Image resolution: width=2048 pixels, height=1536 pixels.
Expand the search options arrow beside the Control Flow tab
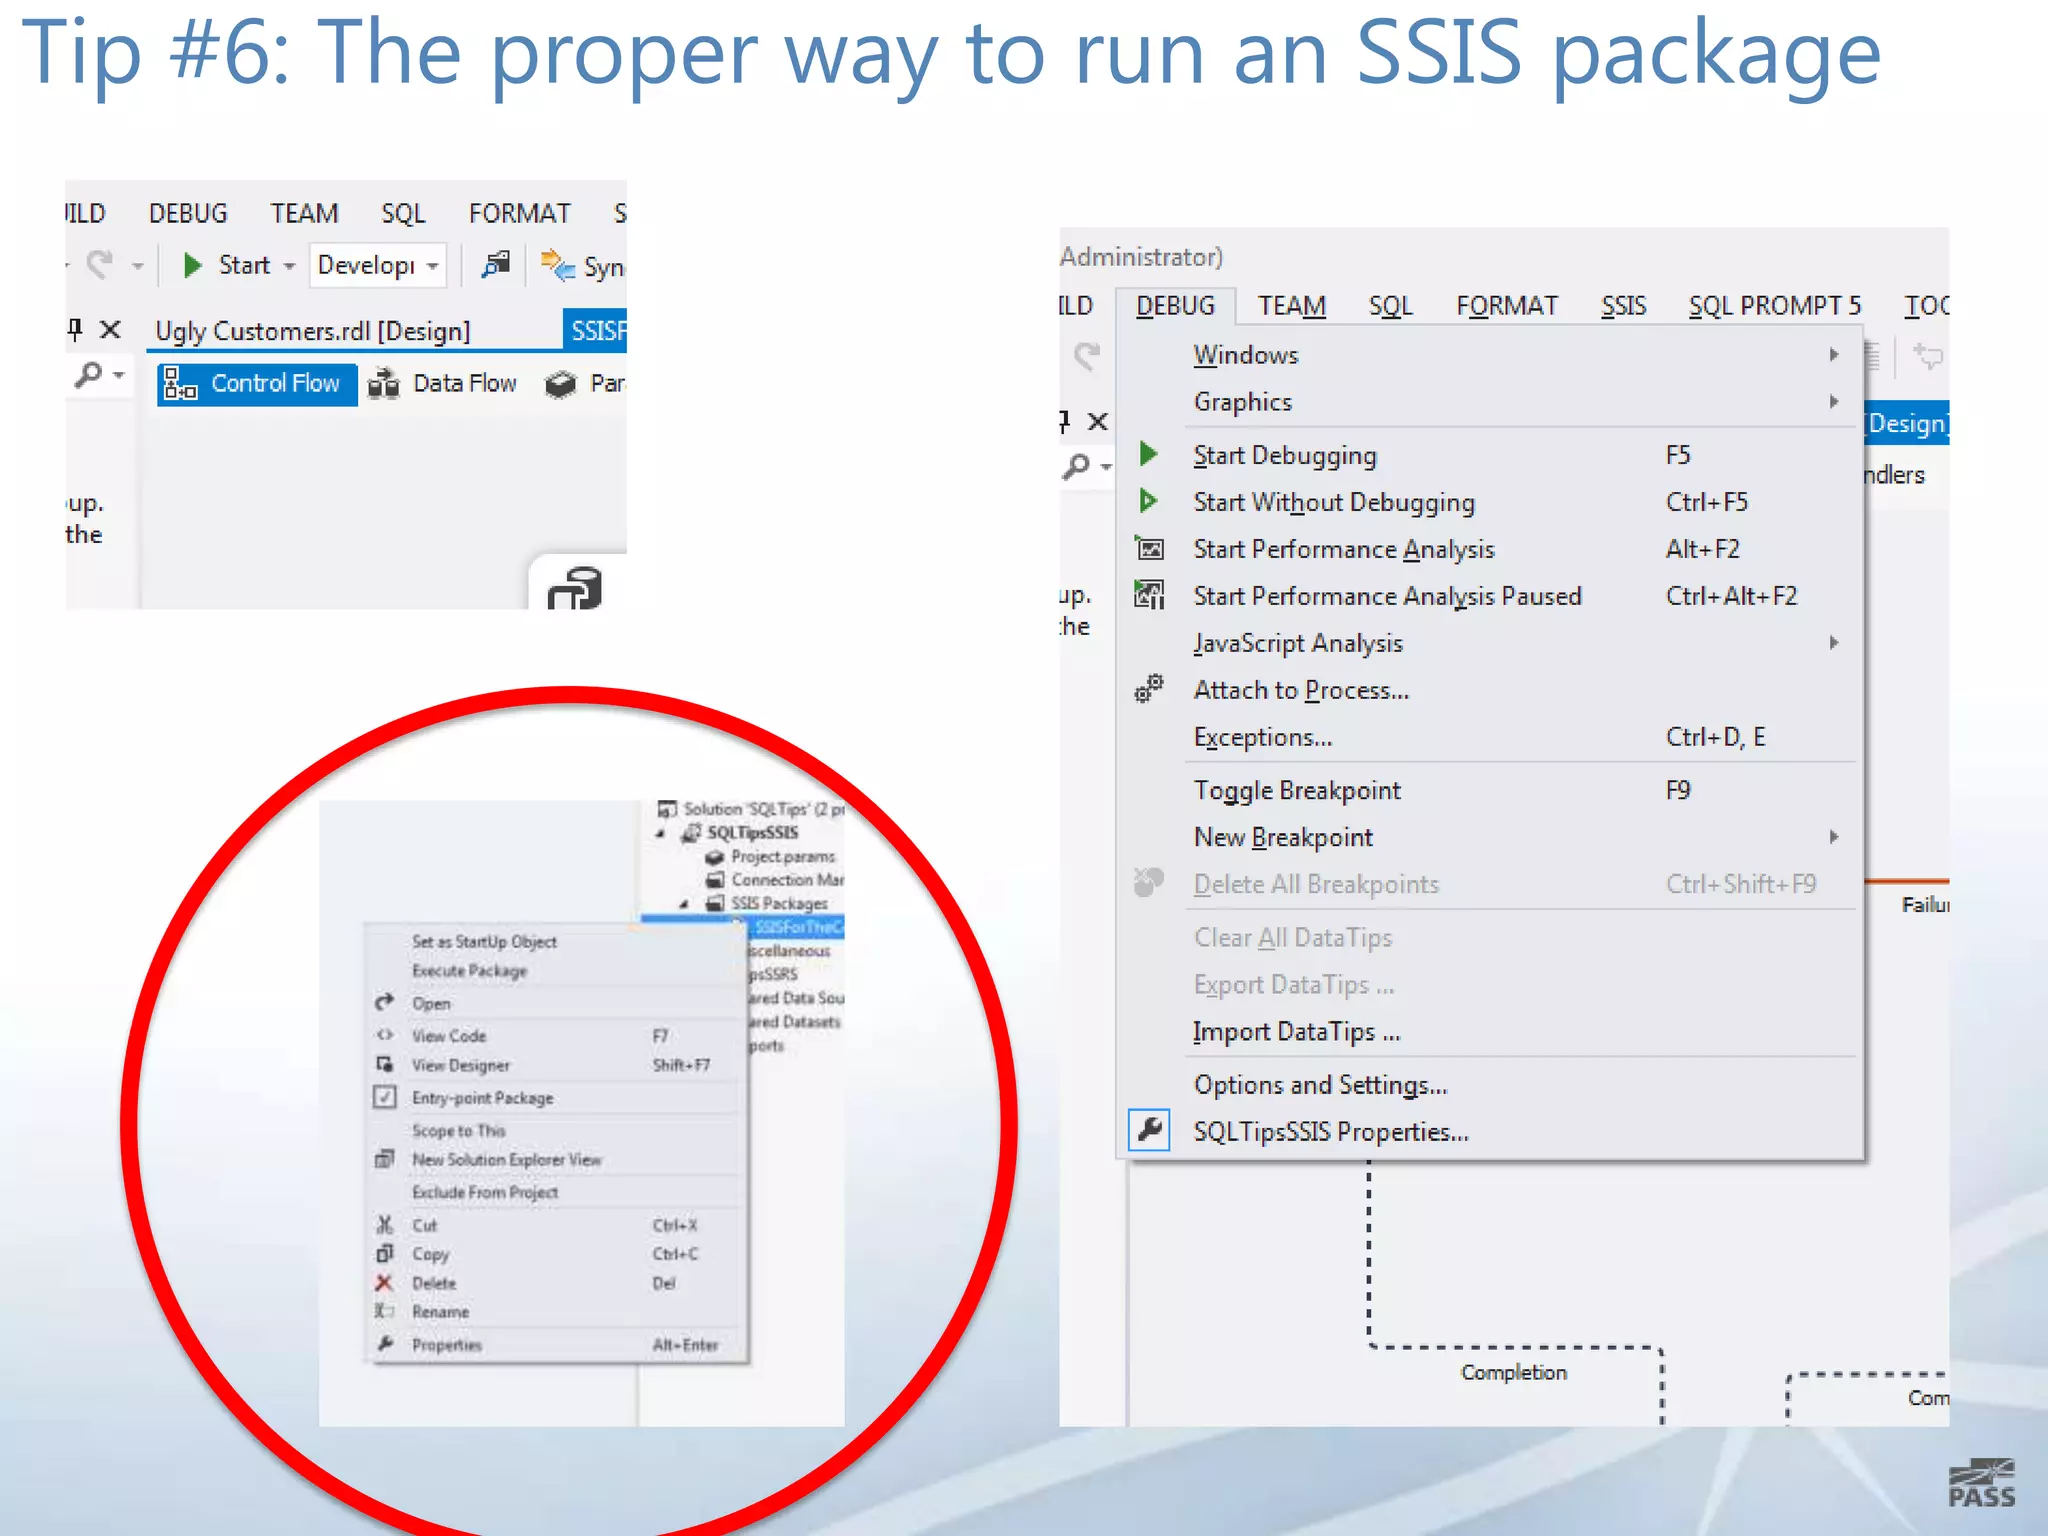coord(119,376)
